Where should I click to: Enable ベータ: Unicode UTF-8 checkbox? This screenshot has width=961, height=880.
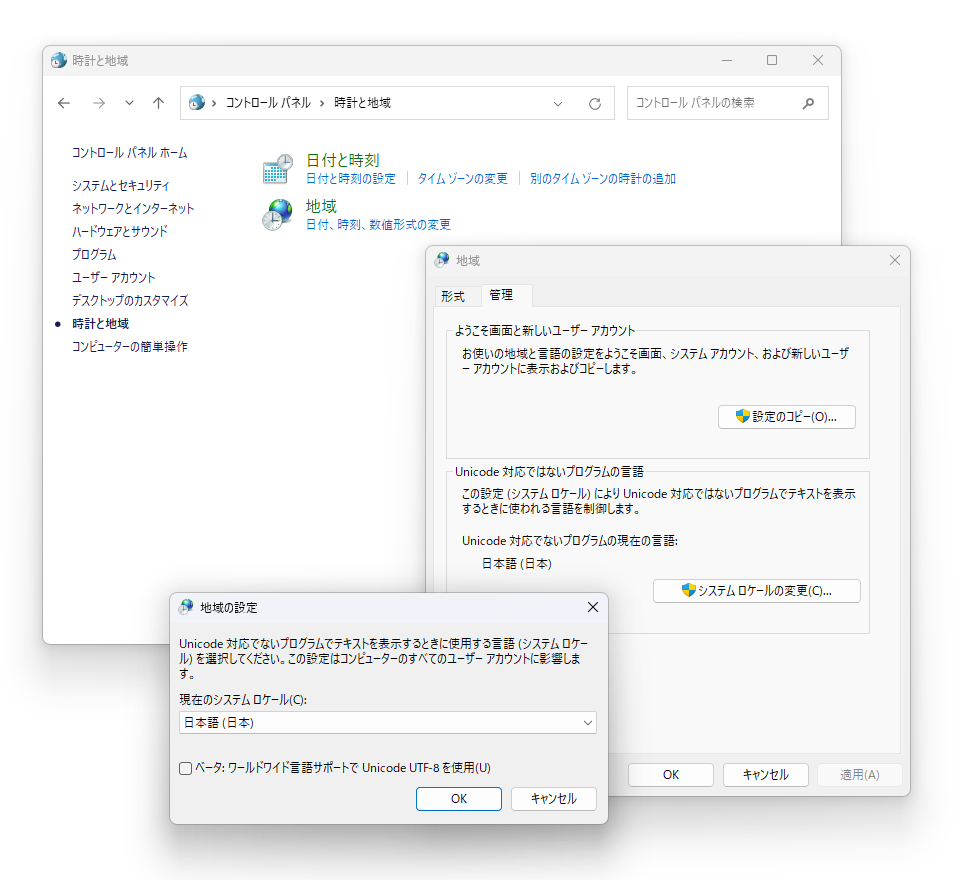[184, 768]
